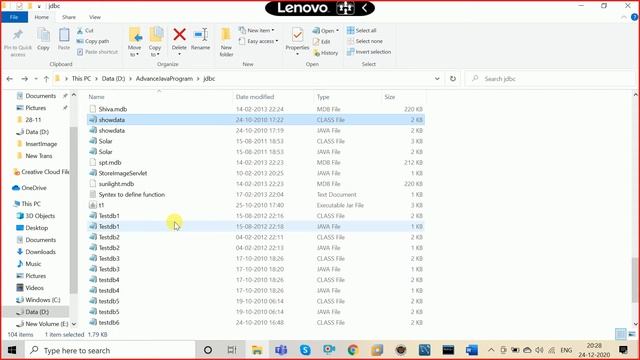Click the taskbar search box
Screen dimensions: 640x360
coord(110,350)
